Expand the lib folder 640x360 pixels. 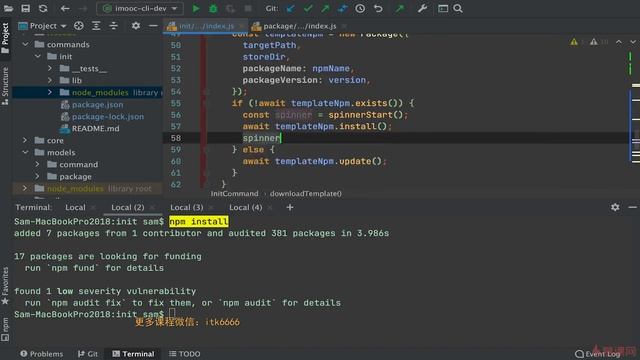coord(50,80)
